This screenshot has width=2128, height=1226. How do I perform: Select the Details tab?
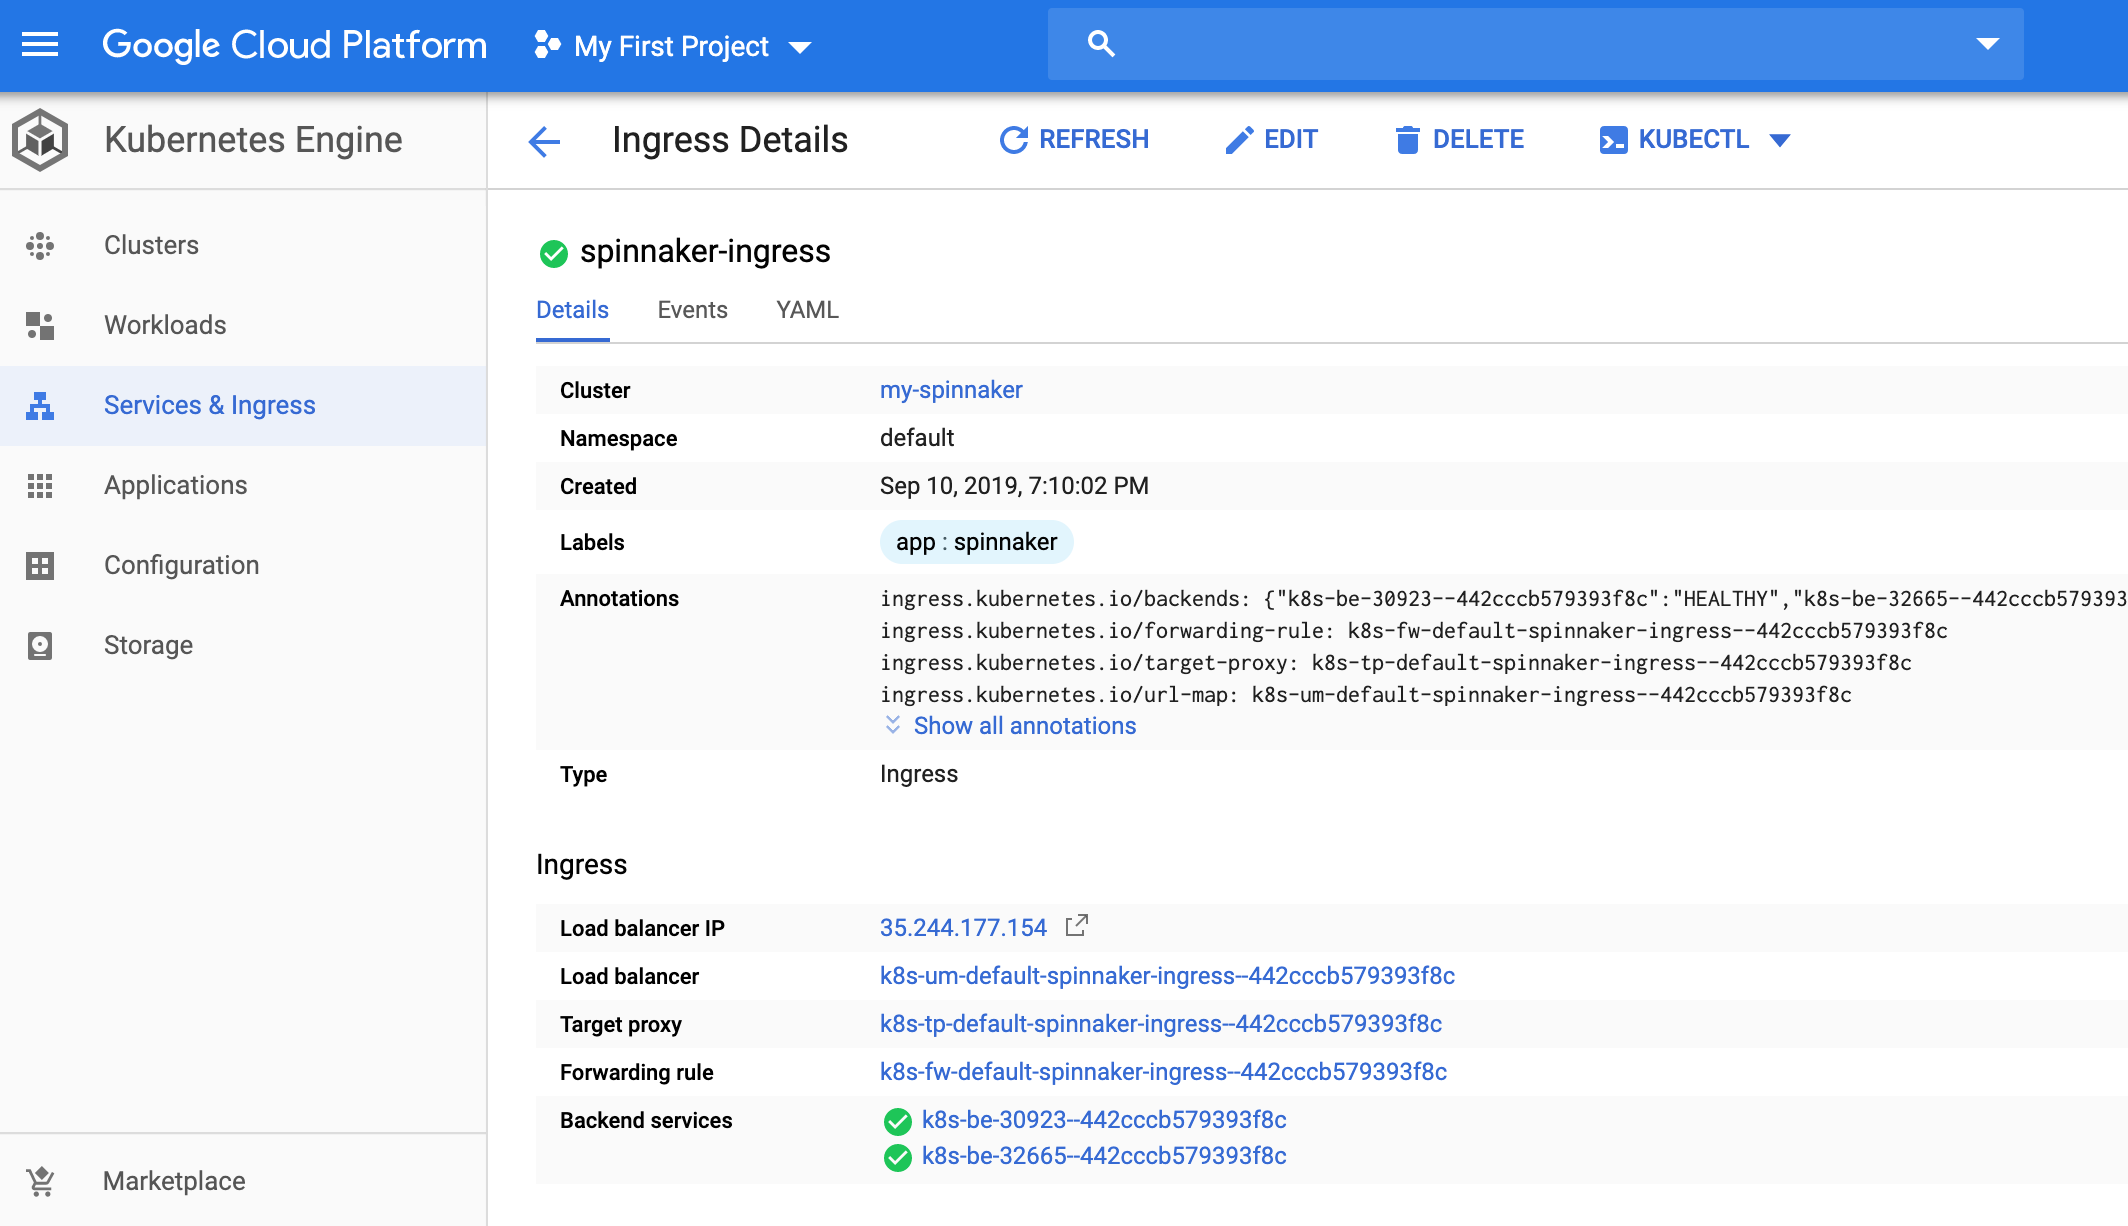572,311
